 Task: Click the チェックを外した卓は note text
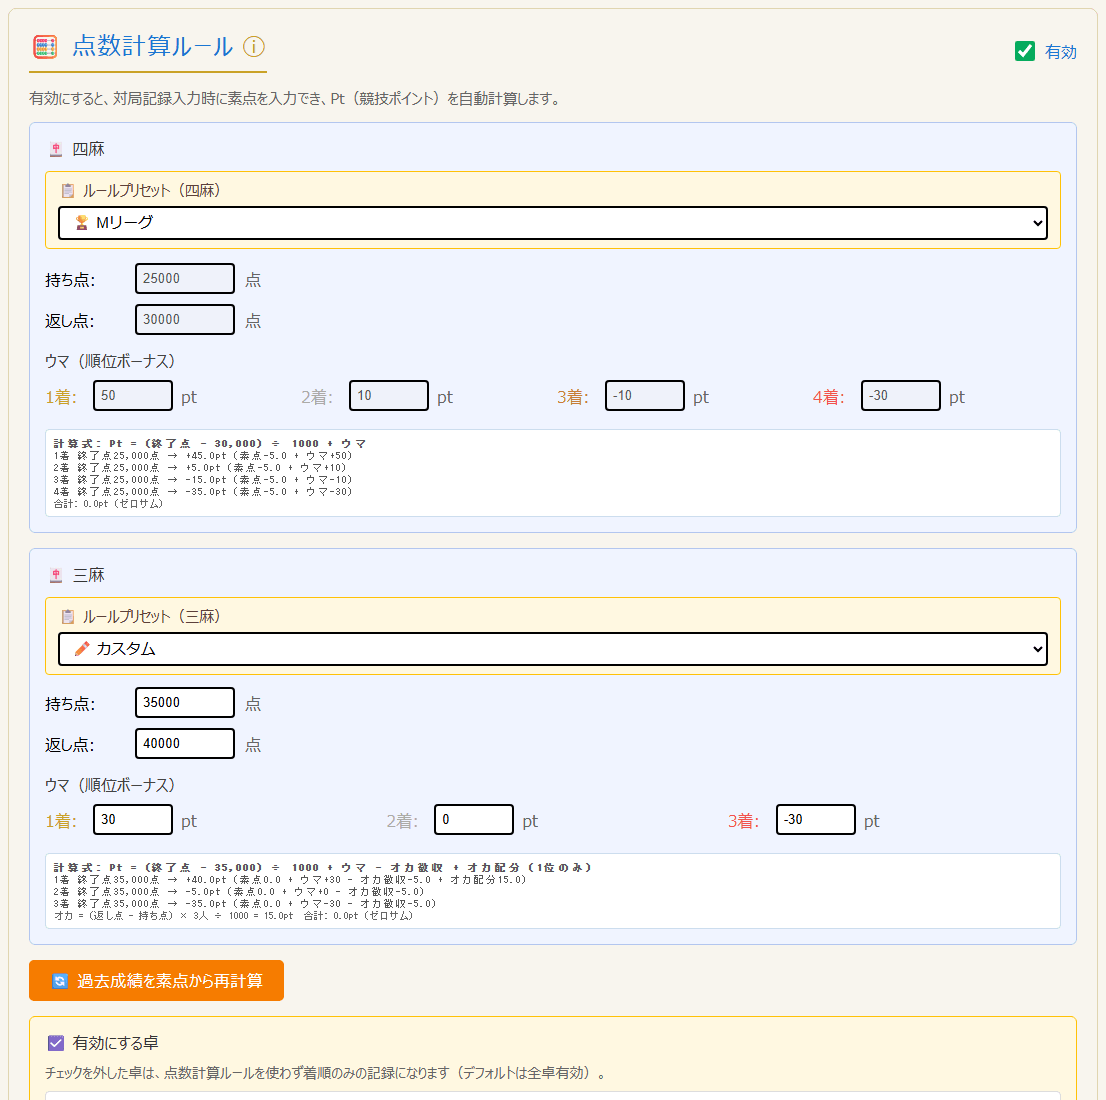(x=325, y=1073)
